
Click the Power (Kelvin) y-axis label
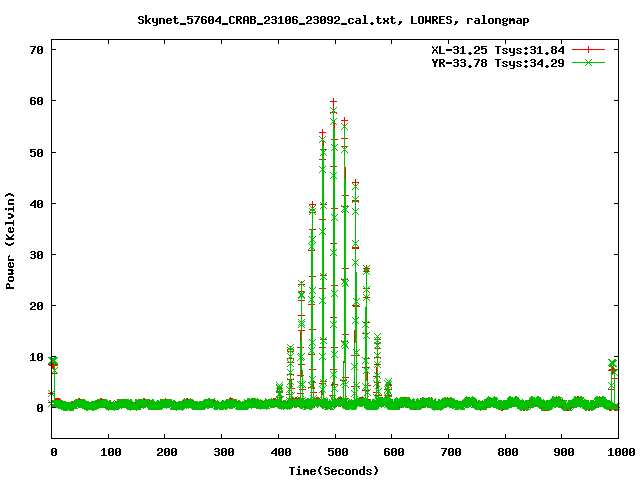tap(10, 241)
